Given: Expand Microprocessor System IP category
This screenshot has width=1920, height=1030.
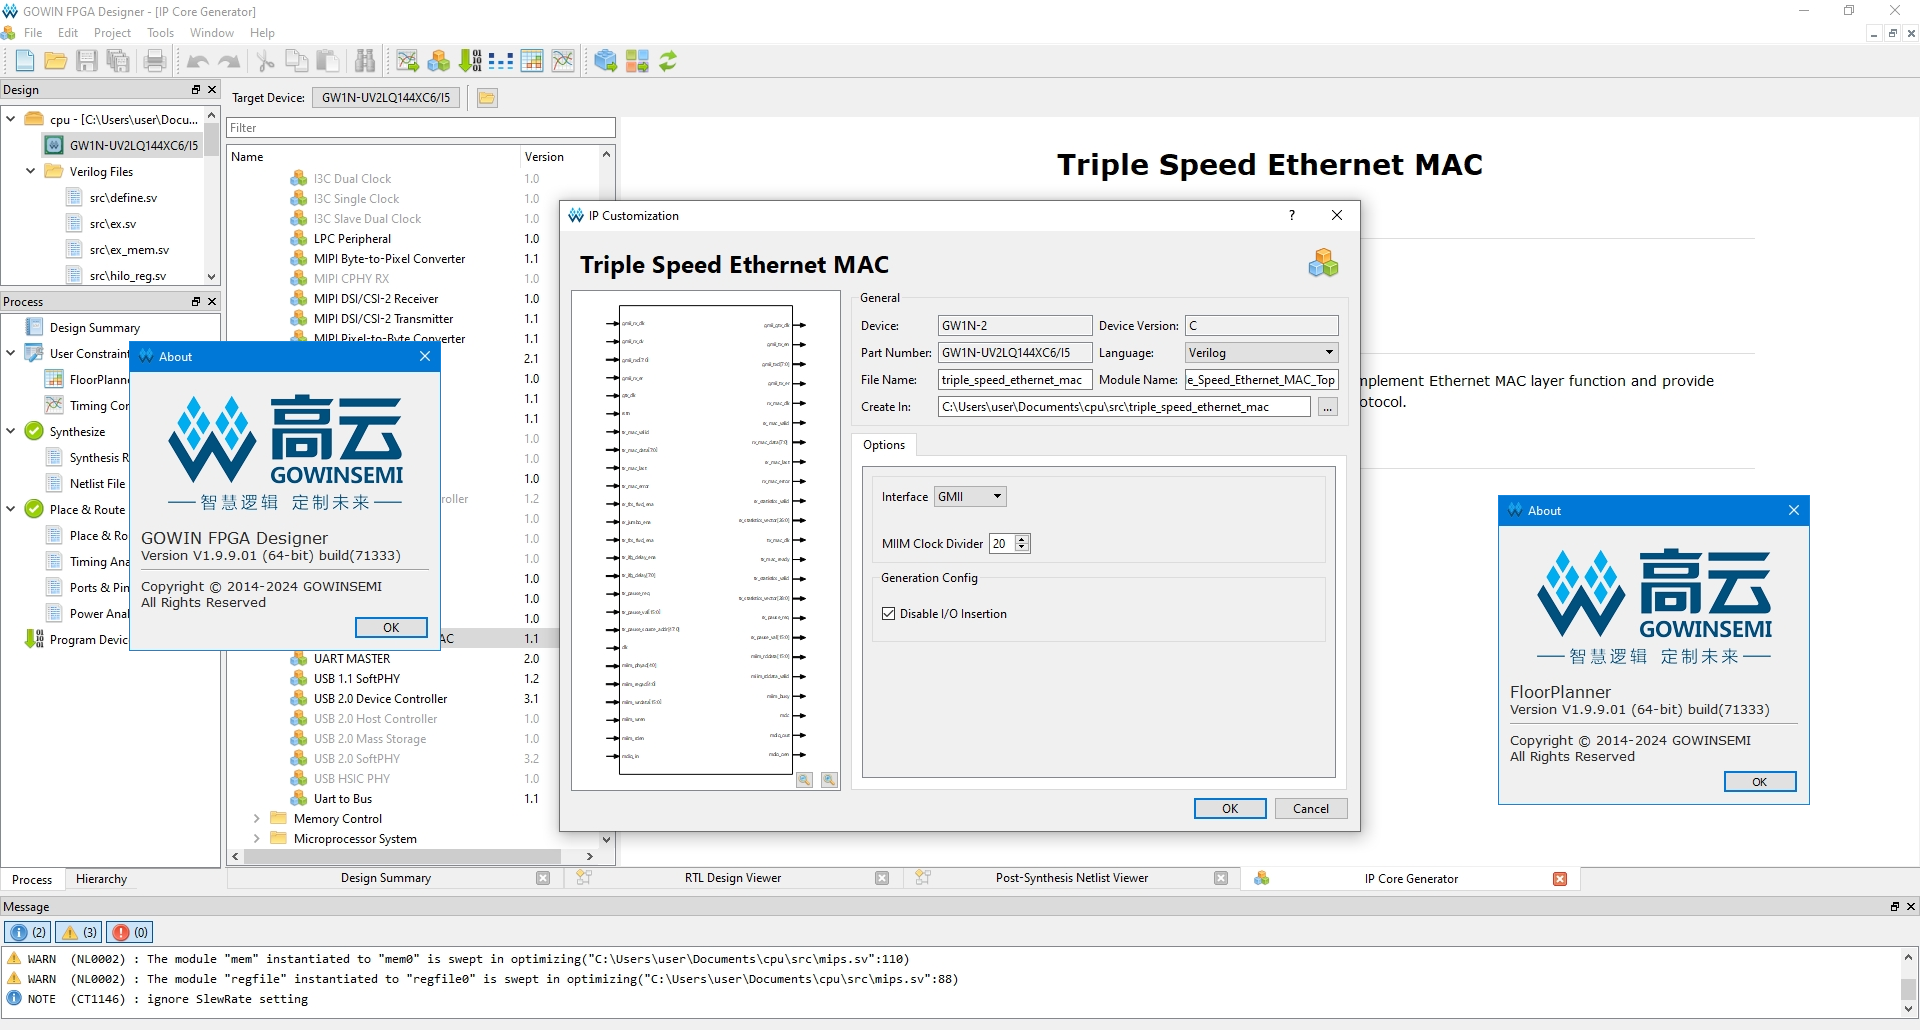Looking at the screenshot, I should pos(257,839).
